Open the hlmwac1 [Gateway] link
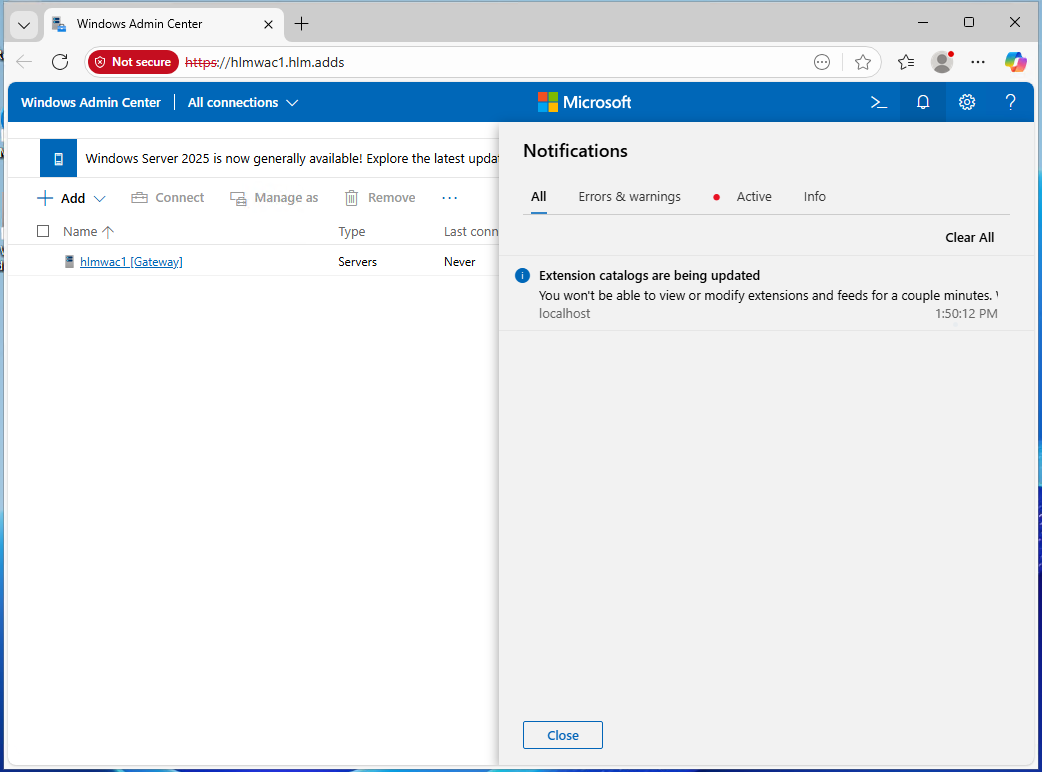The height and width of the screenshot is (772, 1042). [131, 262]
